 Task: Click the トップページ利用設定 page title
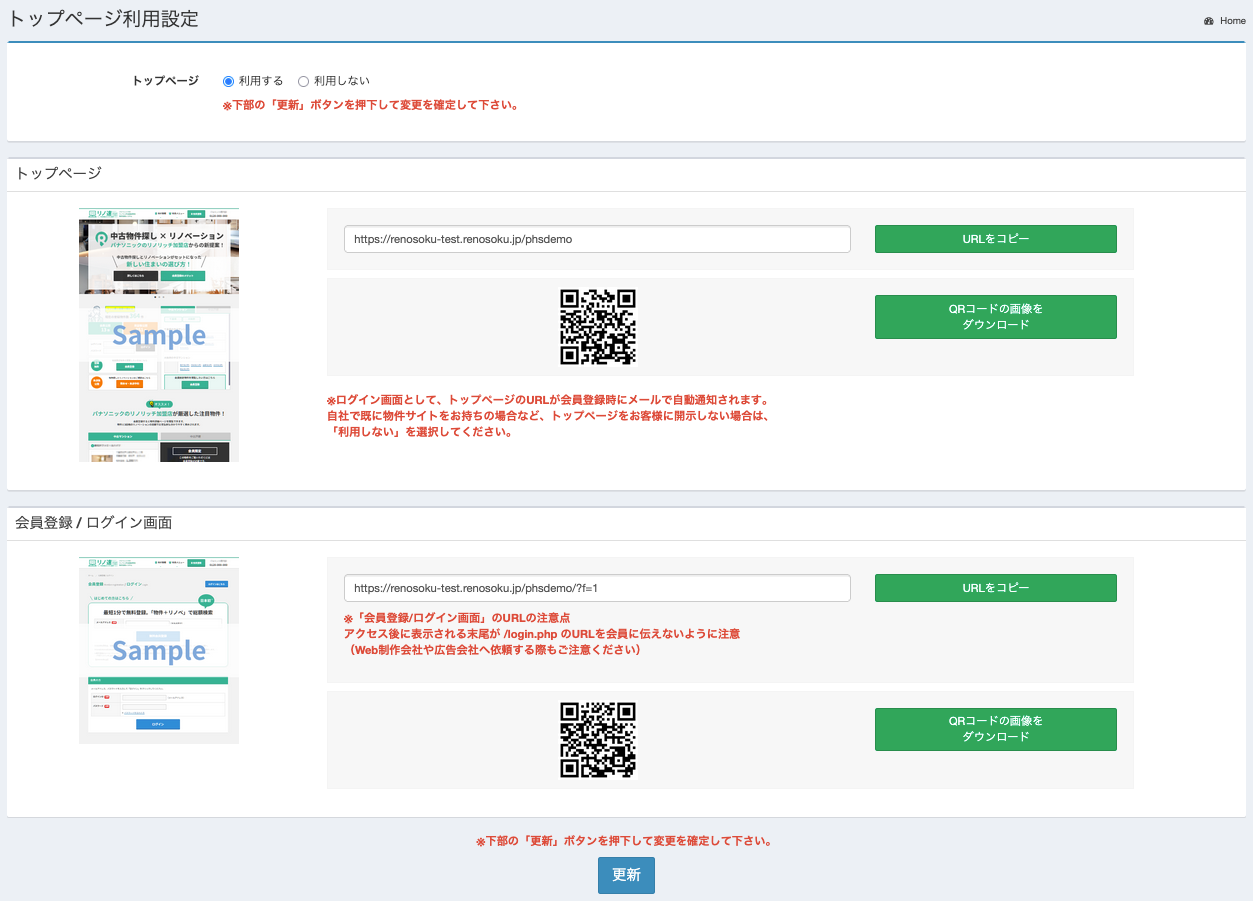(x=103, y=18)
